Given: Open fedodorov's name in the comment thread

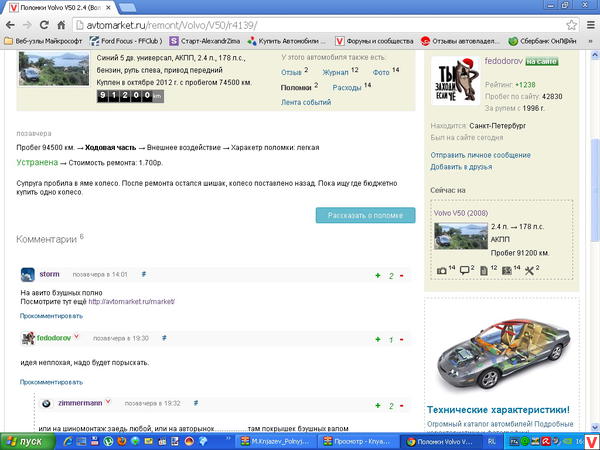Looking at the screenshot, I should [54, 338].
